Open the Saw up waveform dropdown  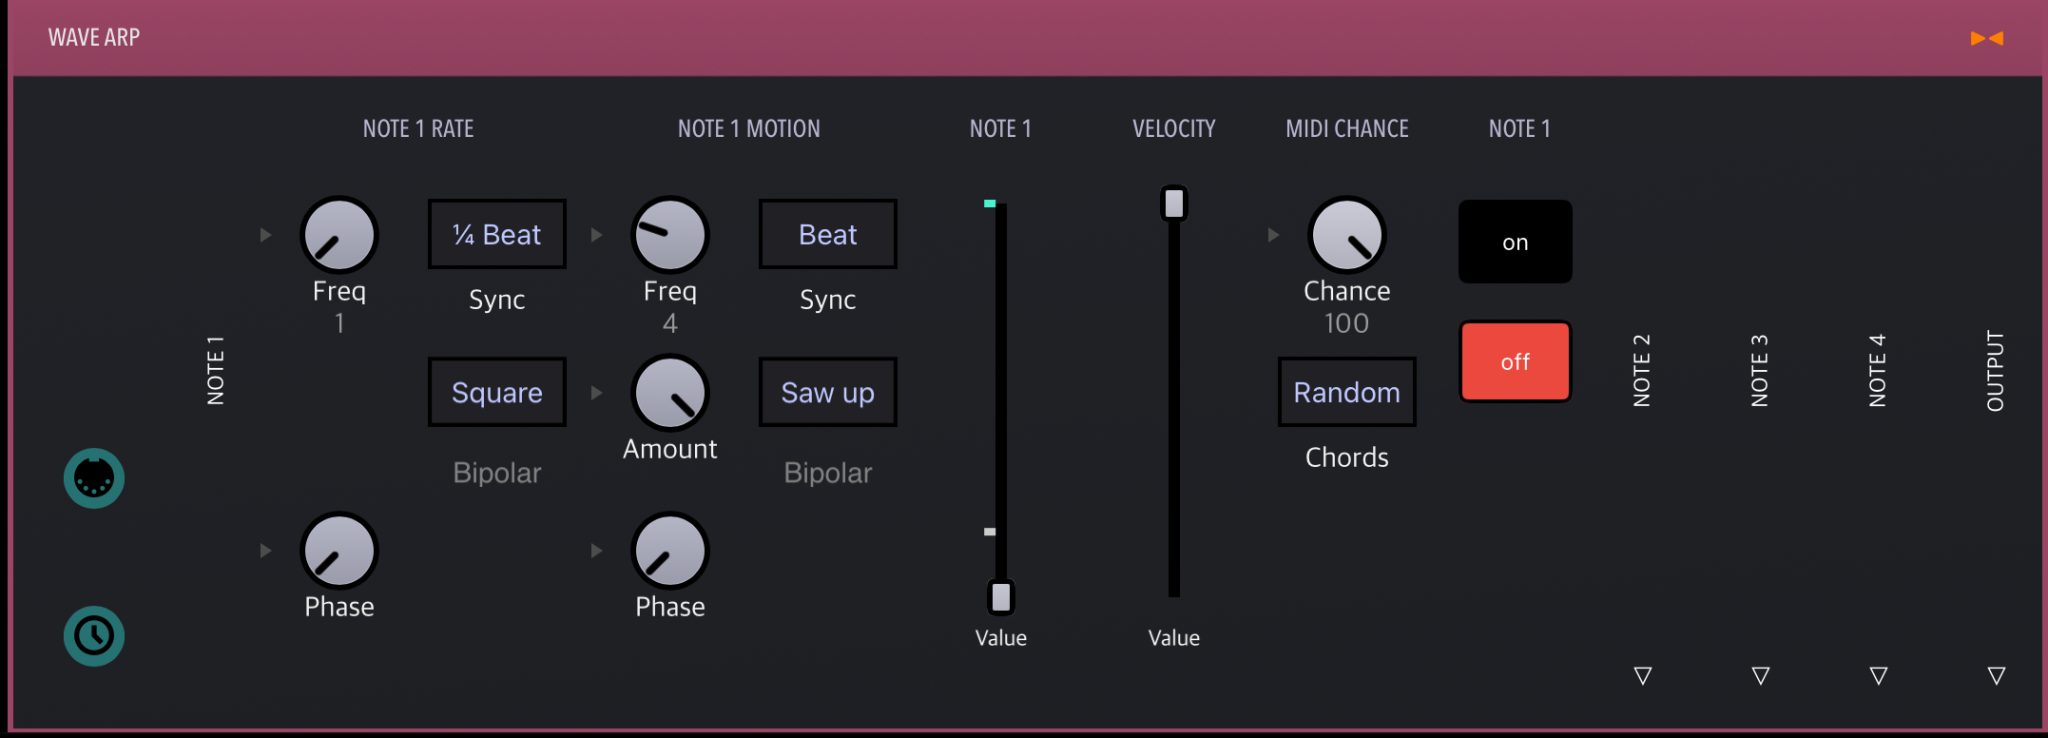click(x=828, y=392)
